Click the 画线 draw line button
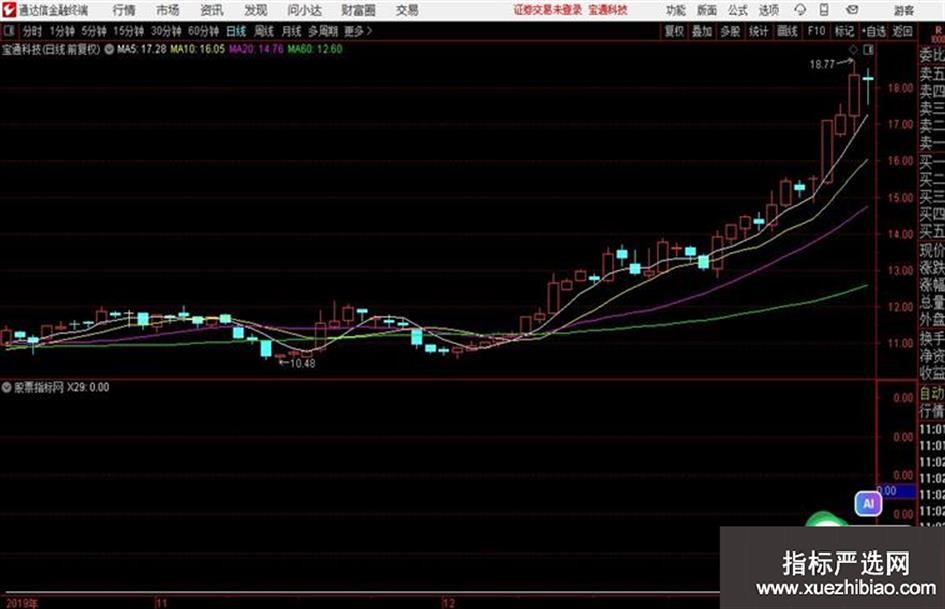 click(x=787, y=31)
